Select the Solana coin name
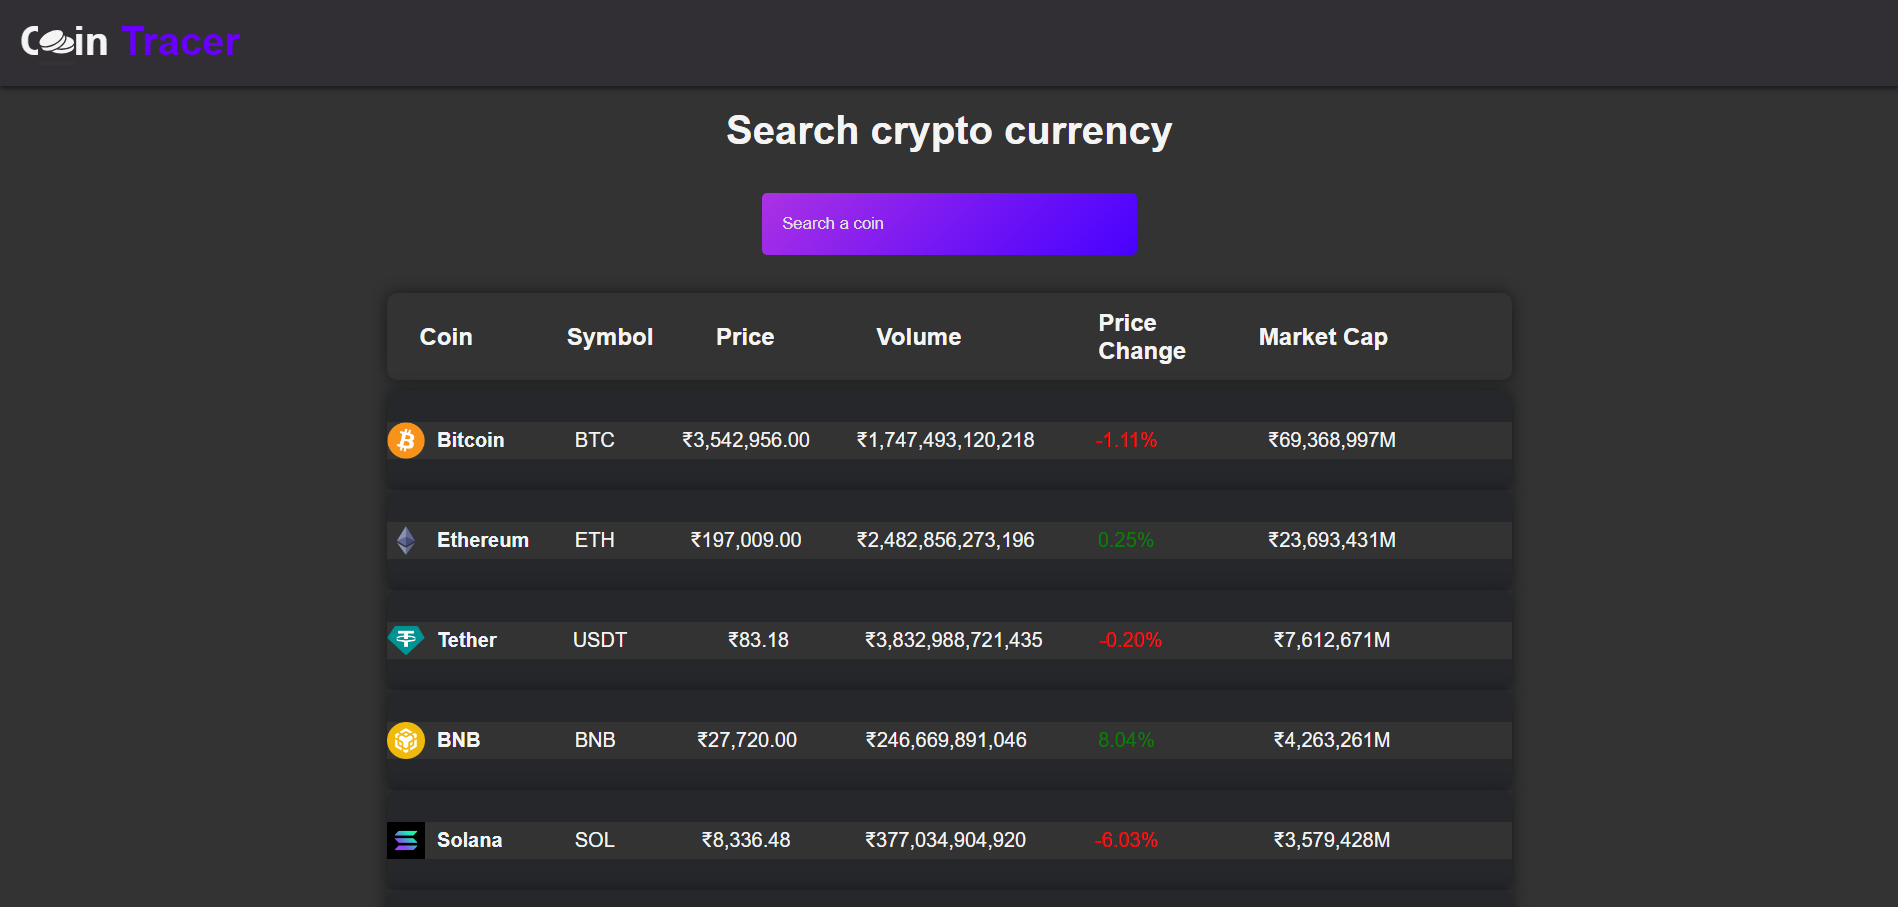 coord(470,840)
